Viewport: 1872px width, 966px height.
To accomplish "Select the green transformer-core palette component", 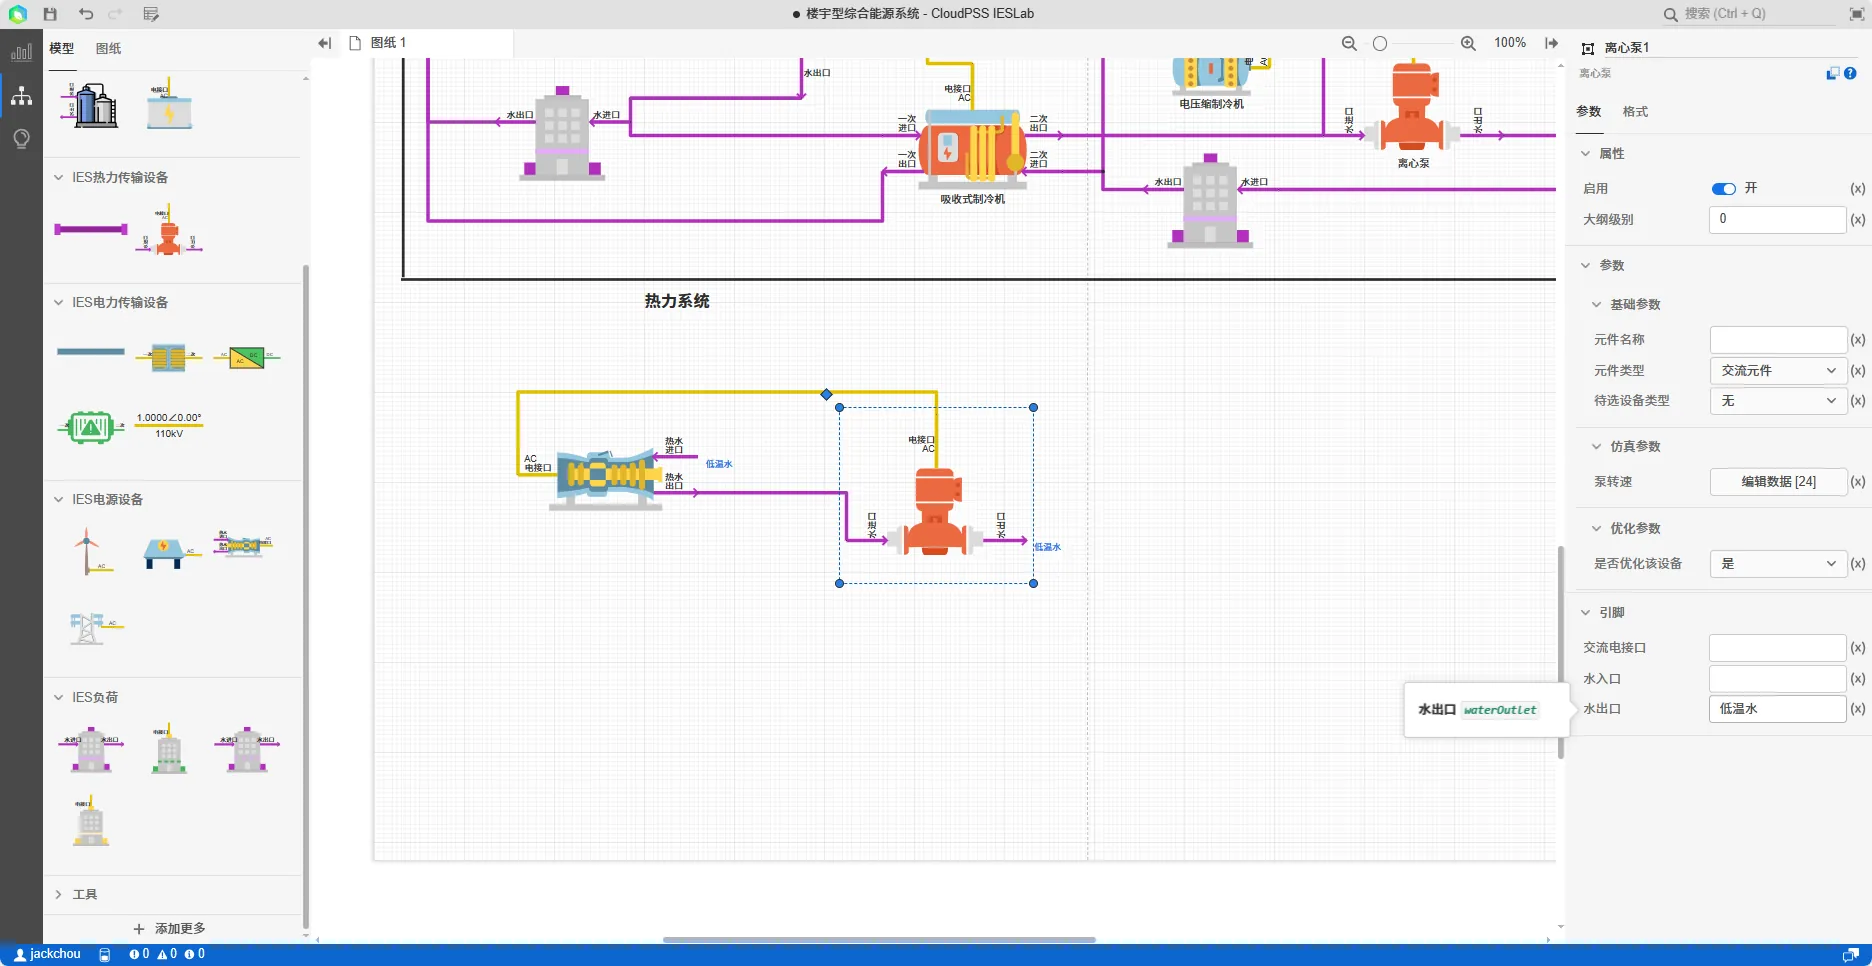I will (91, 427).
